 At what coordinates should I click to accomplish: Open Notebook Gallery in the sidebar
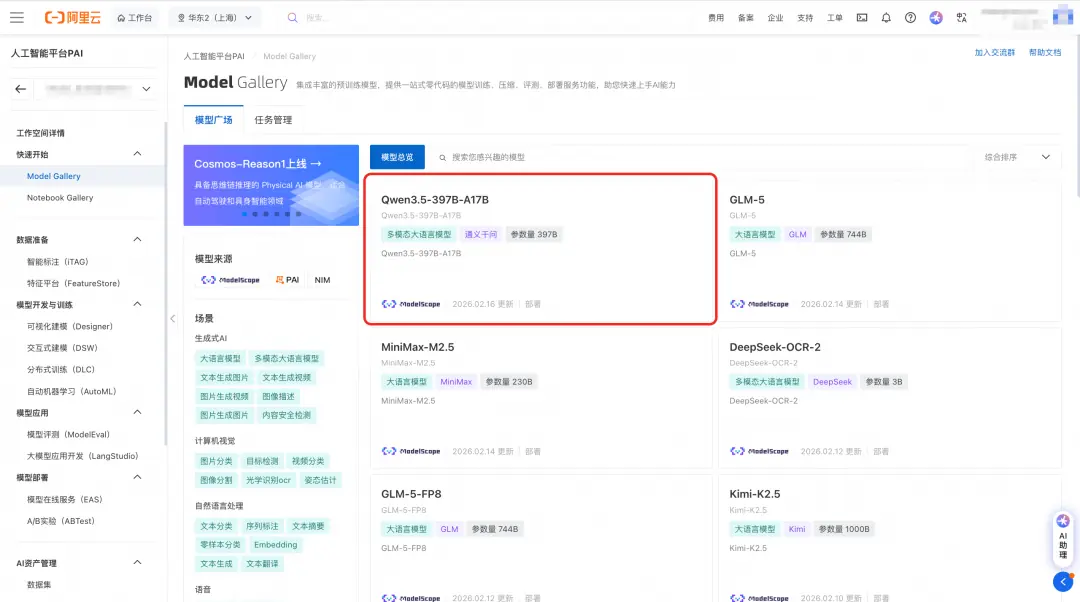tap(60, 198)
